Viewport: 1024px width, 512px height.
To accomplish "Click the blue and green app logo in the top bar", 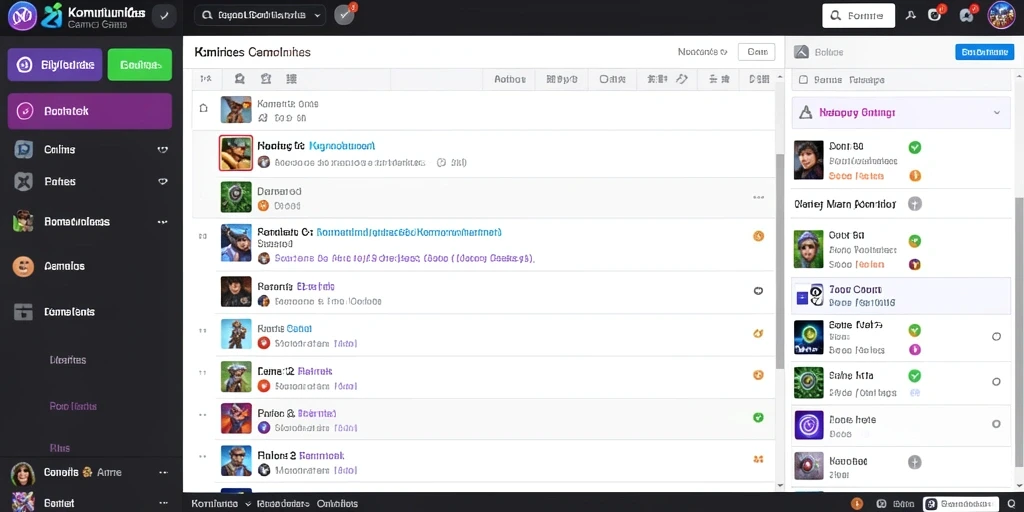I will click(x=52, y=16).
